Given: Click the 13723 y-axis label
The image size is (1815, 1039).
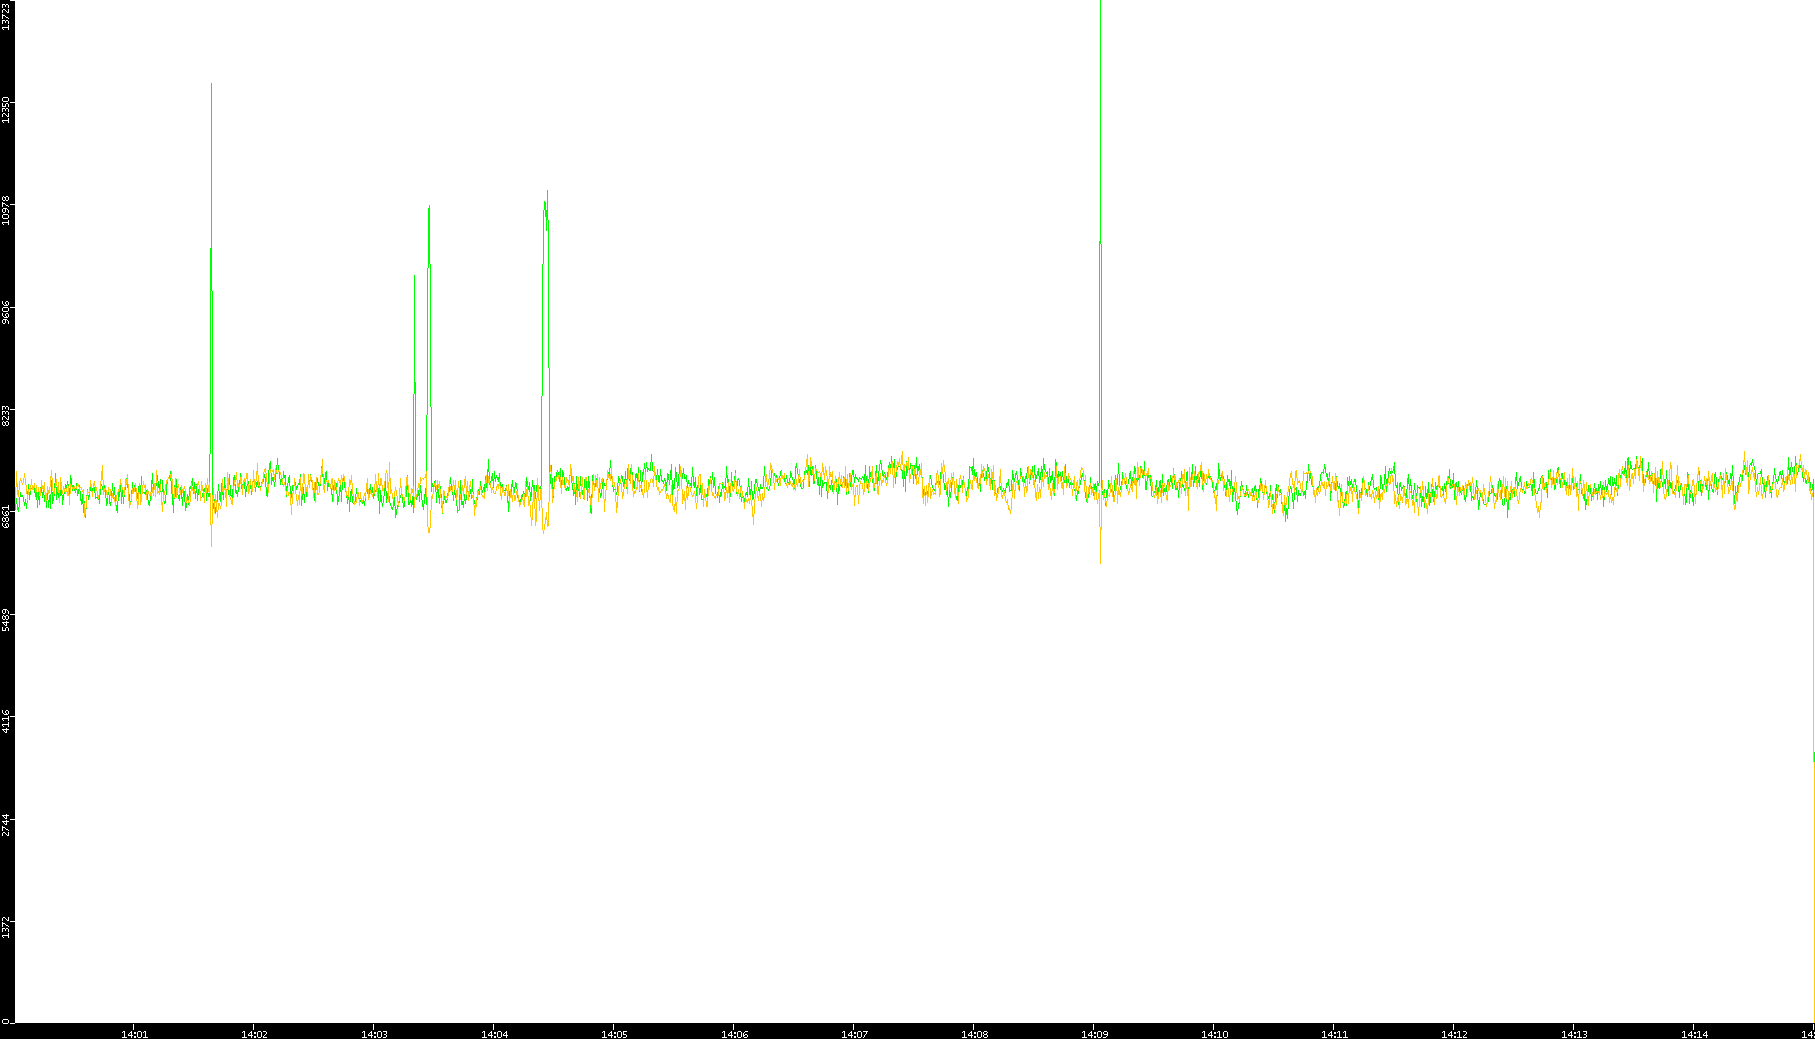Looking at the screenshot, I should (x=7, y=15).
